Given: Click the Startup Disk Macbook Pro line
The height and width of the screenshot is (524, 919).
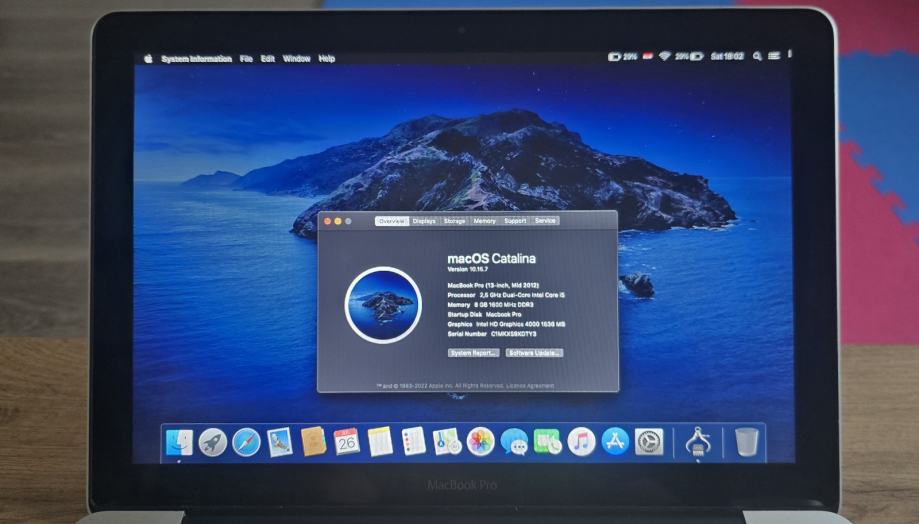Looking at the screenshot, I should (x=484, y=315).
